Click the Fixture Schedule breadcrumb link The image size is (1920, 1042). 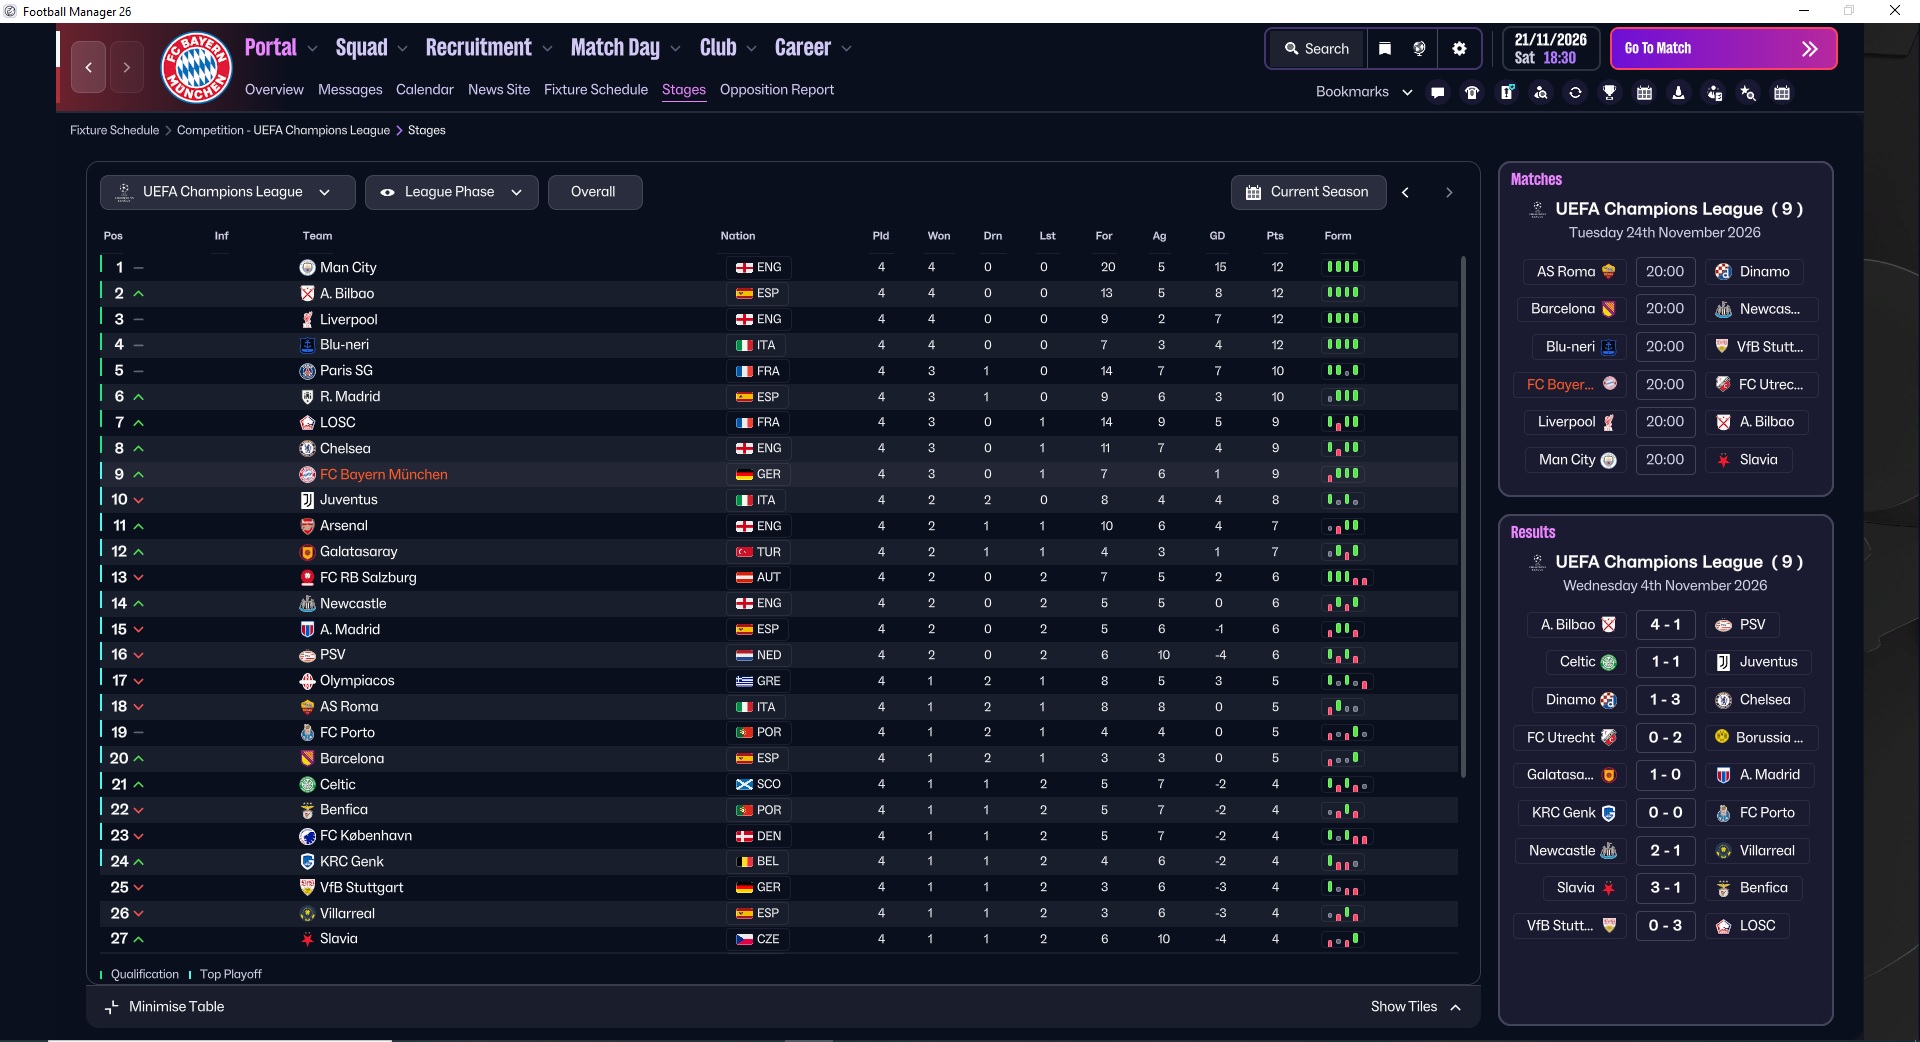pos(114,130)
